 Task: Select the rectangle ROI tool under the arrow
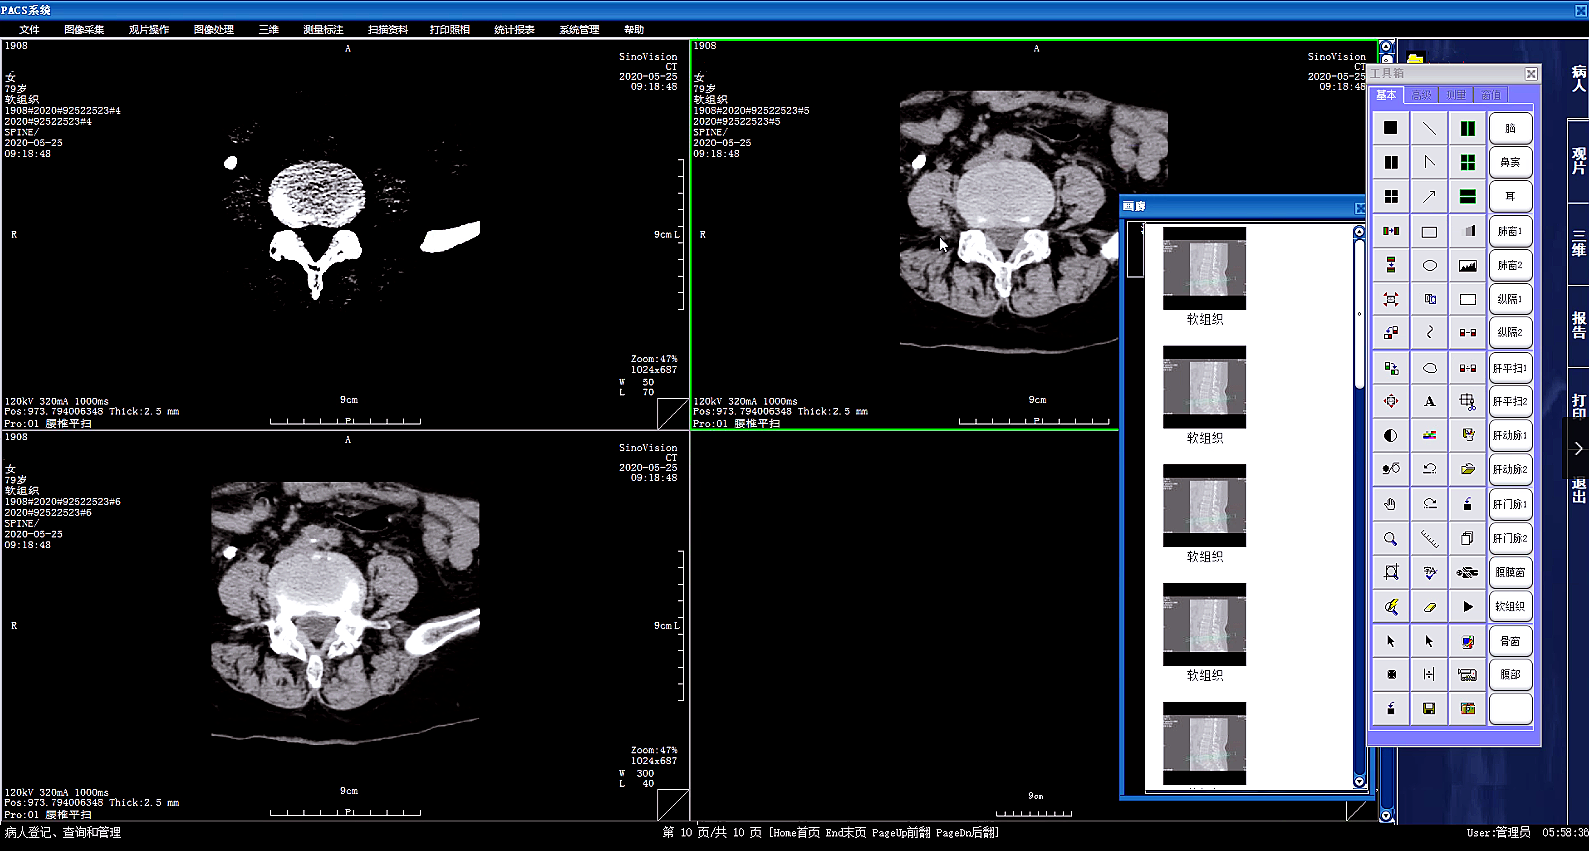1429,232
